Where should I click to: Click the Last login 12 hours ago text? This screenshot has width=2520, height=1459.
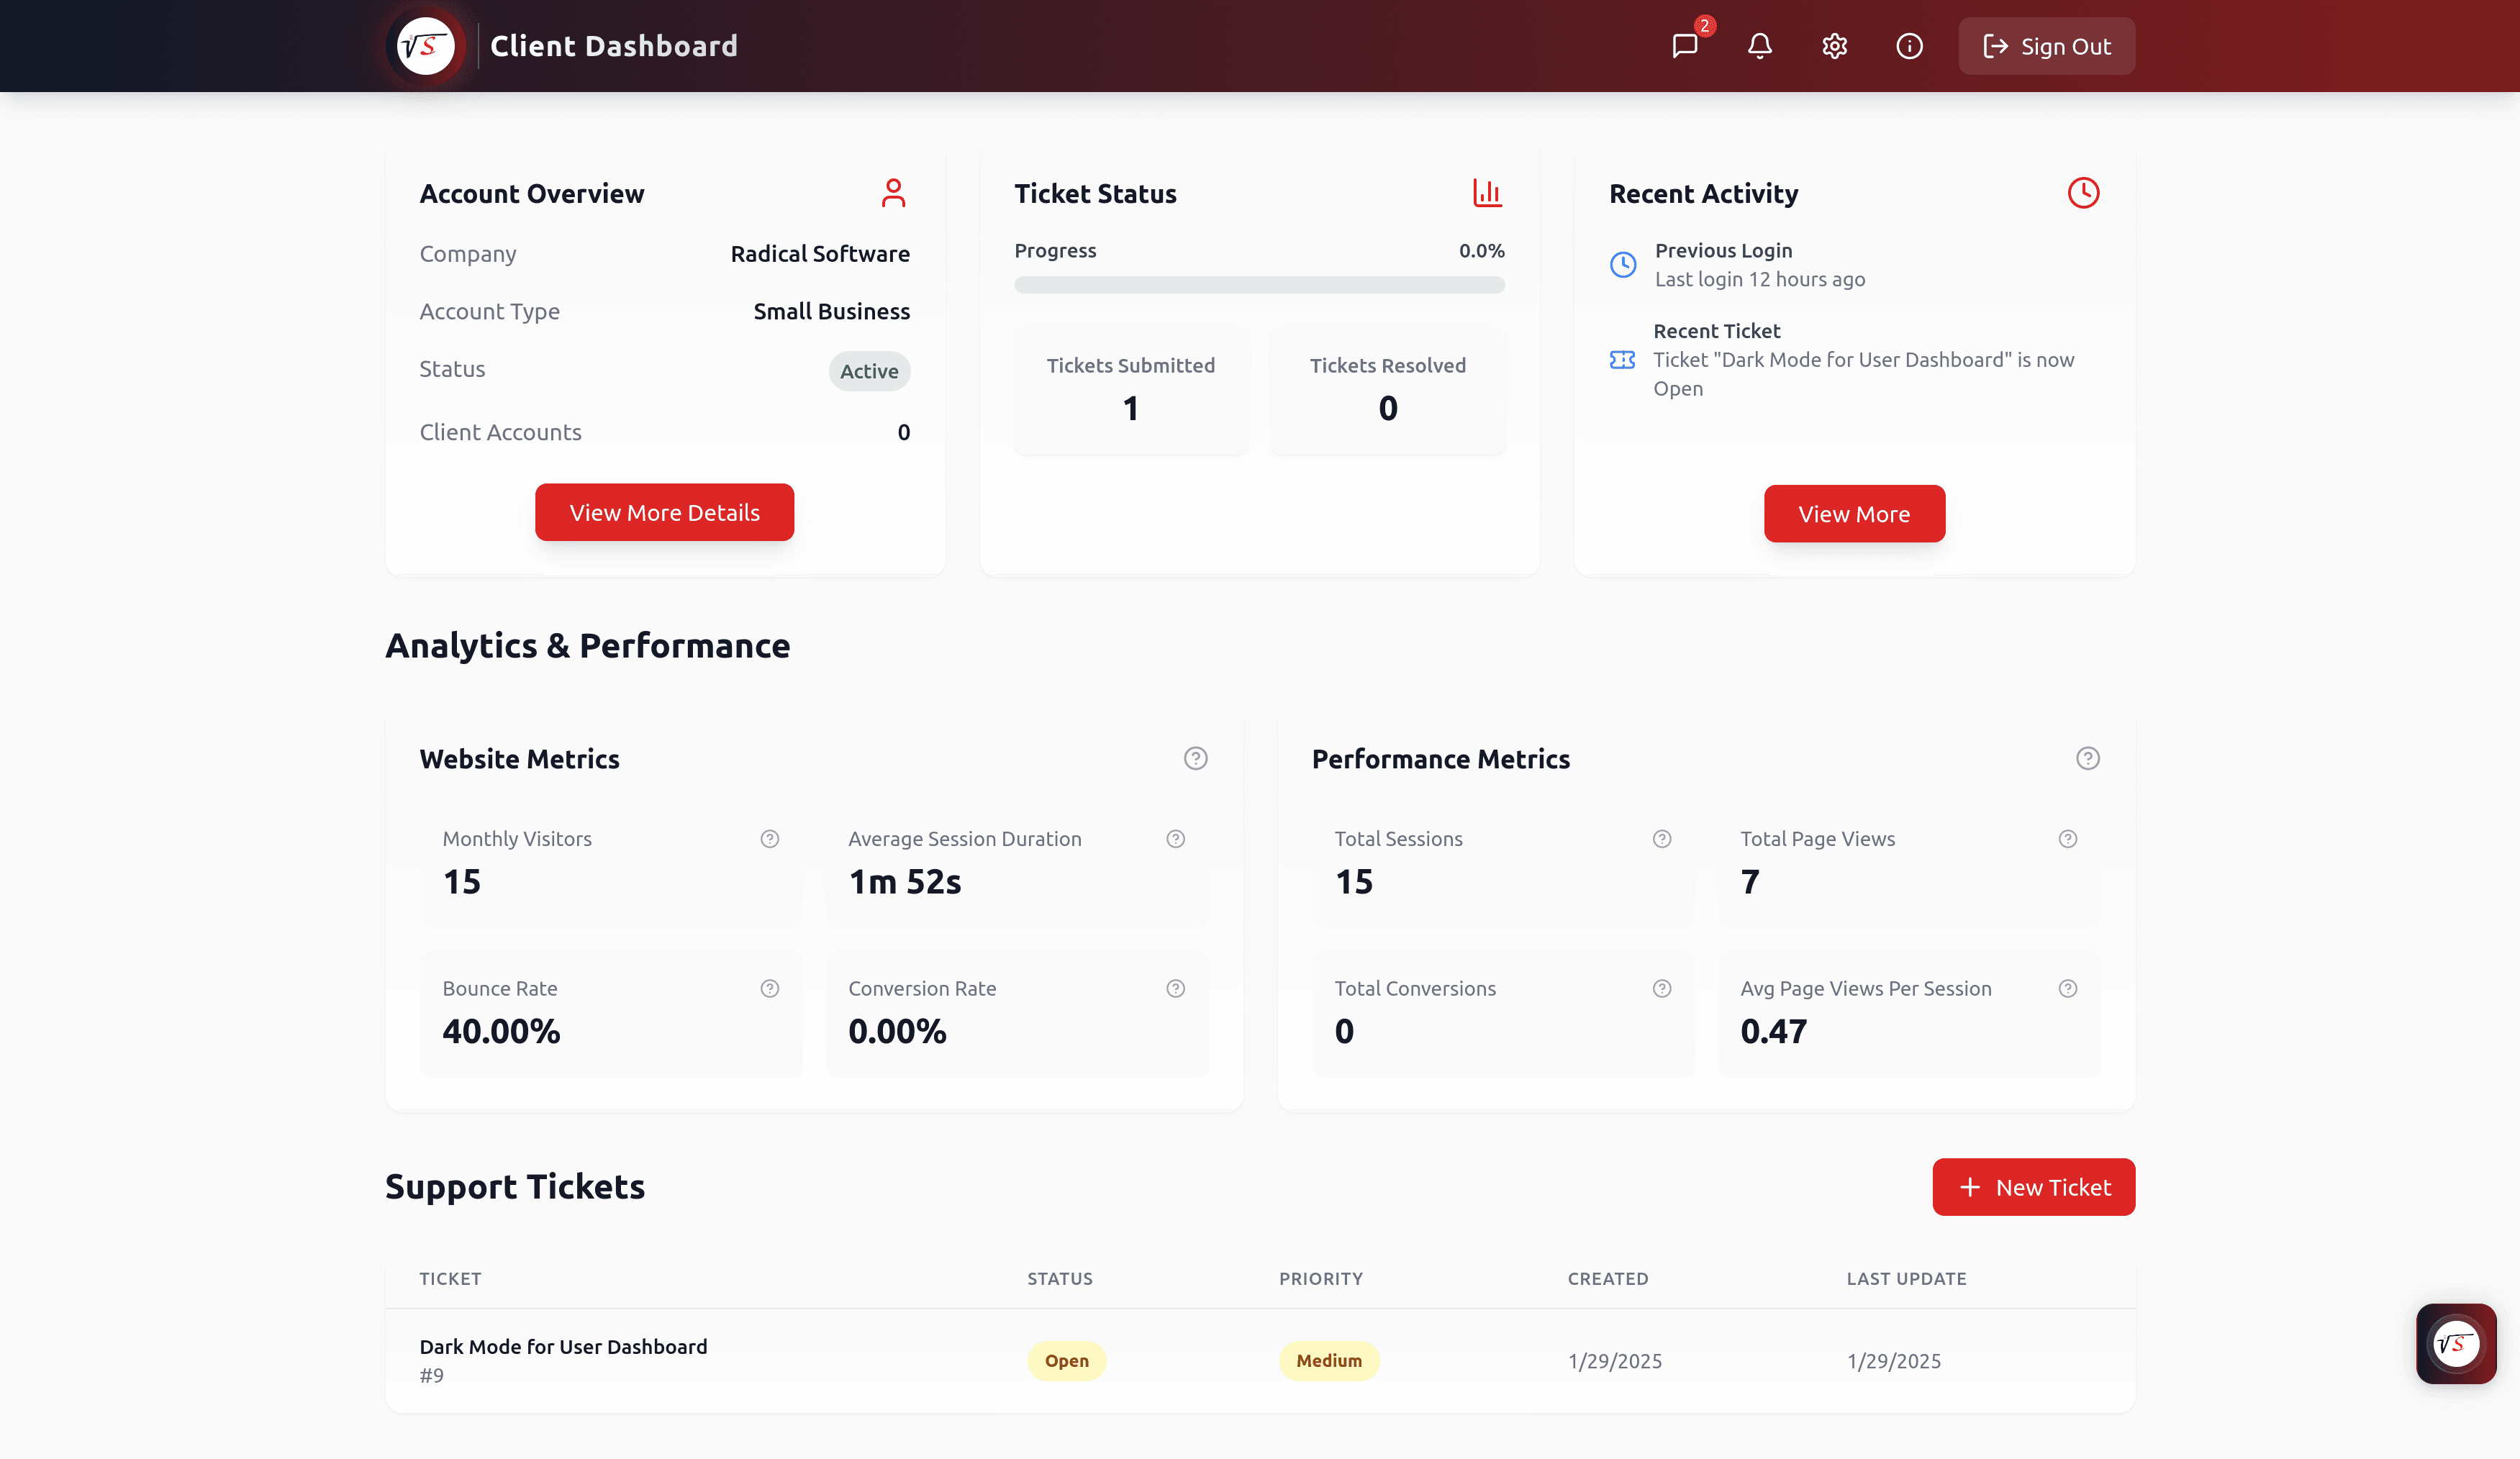pyautogui.click(x=1759, y=279)
